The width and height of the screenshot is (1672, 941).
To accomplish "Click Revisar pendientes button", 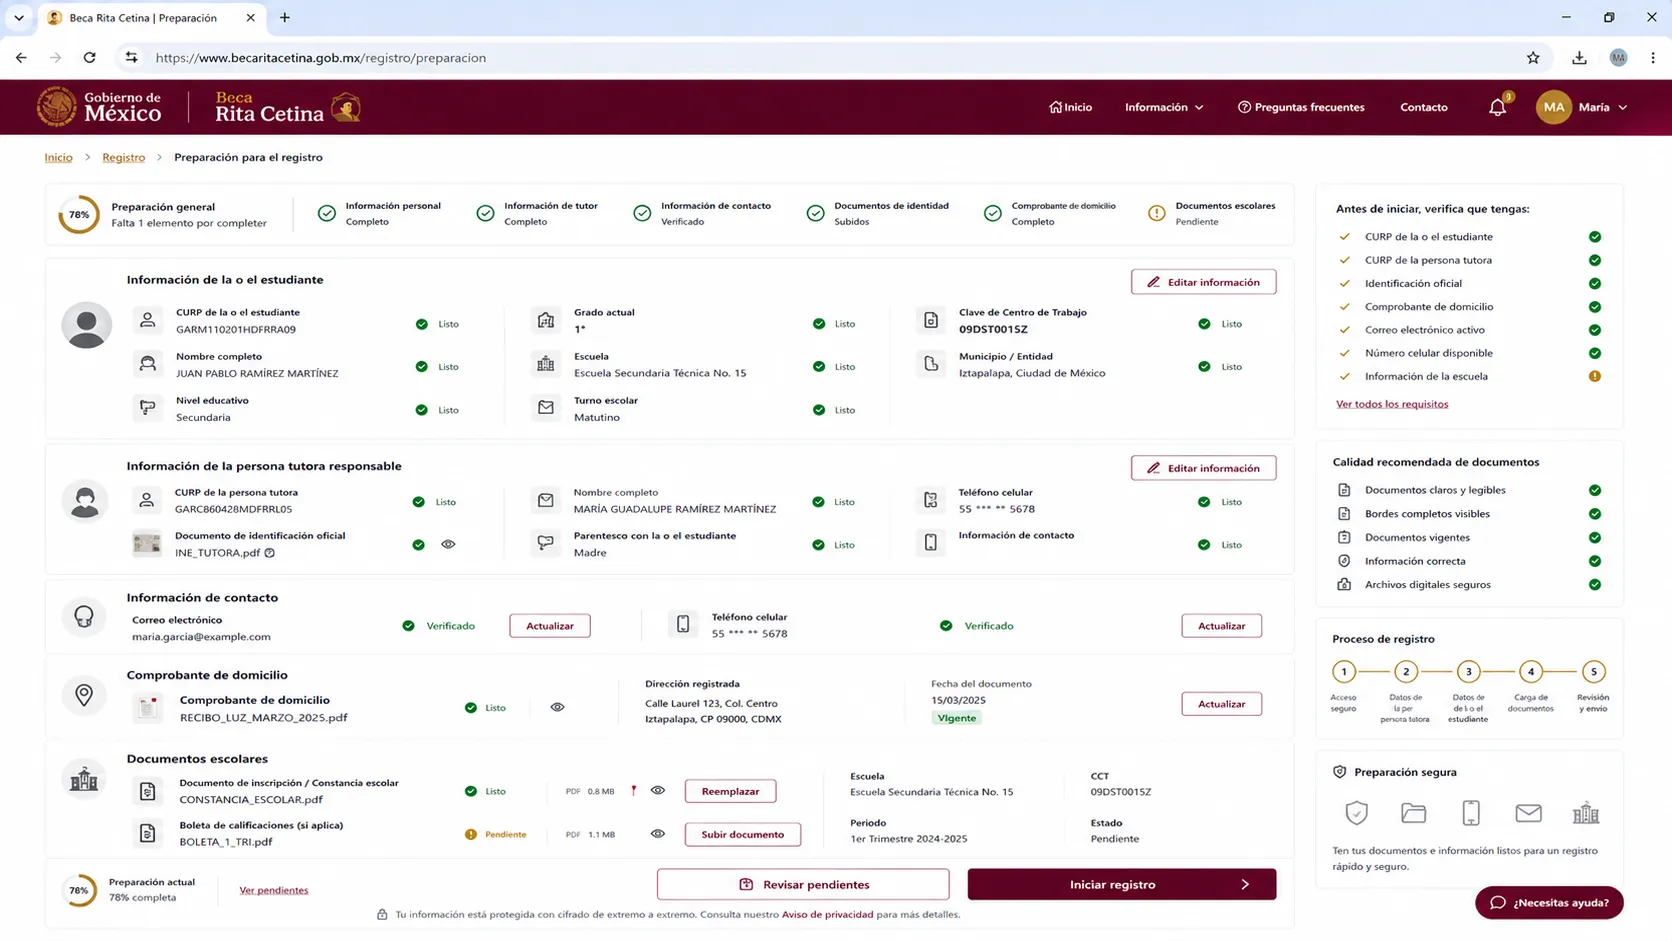I will coord(803,884).
